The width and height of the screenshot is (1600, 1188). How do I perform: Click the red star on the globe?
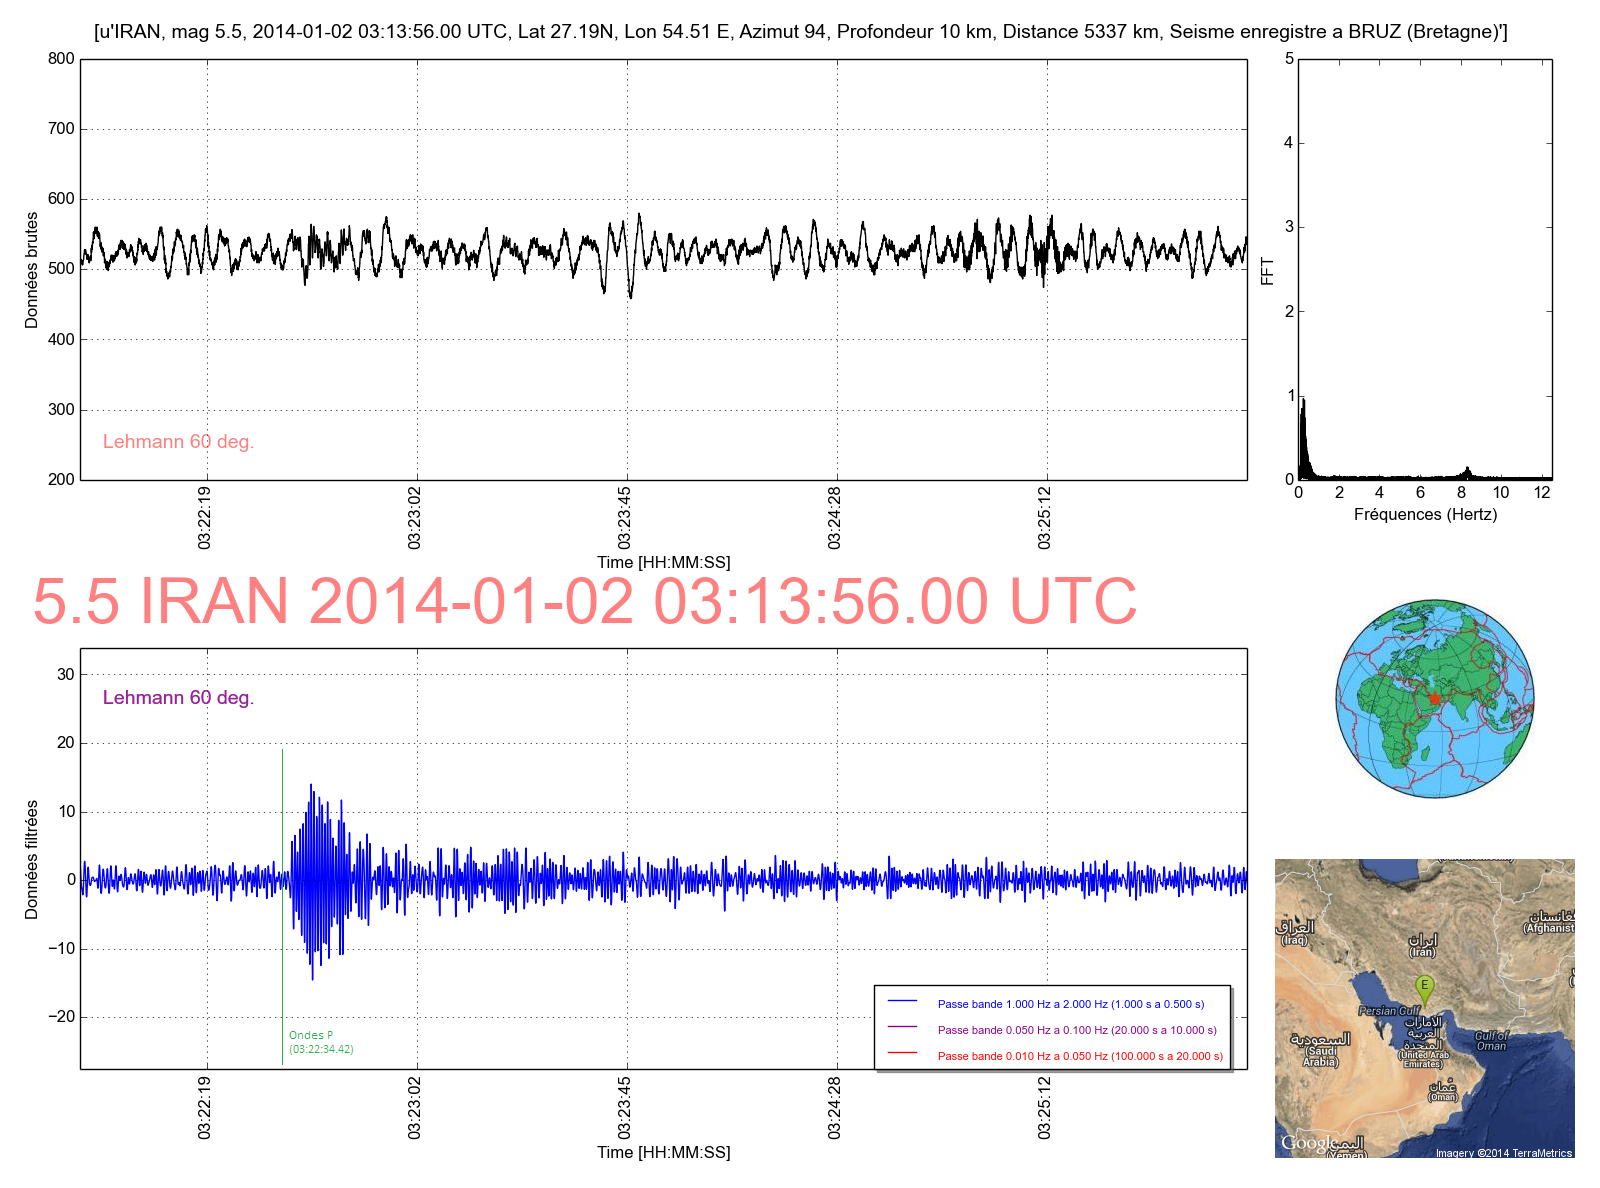point(1433,698)
